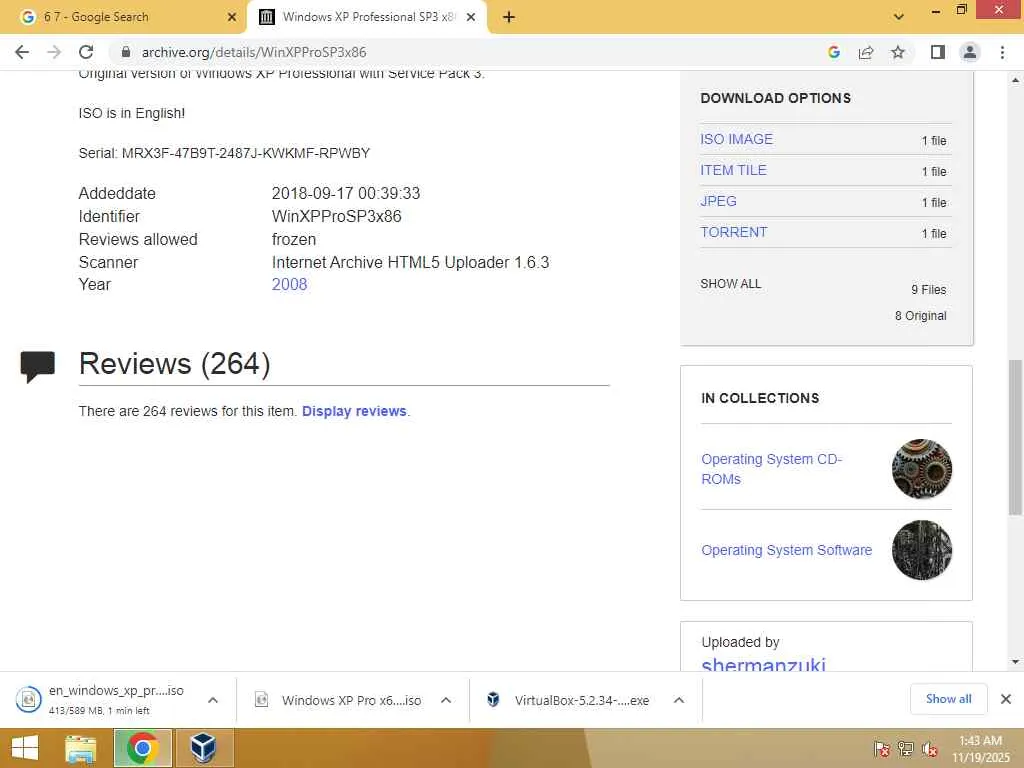Click the scrollbar up arrow
Viewport: 1024px width, 768px height.
pyautogui.click(x=1016, y=80)
